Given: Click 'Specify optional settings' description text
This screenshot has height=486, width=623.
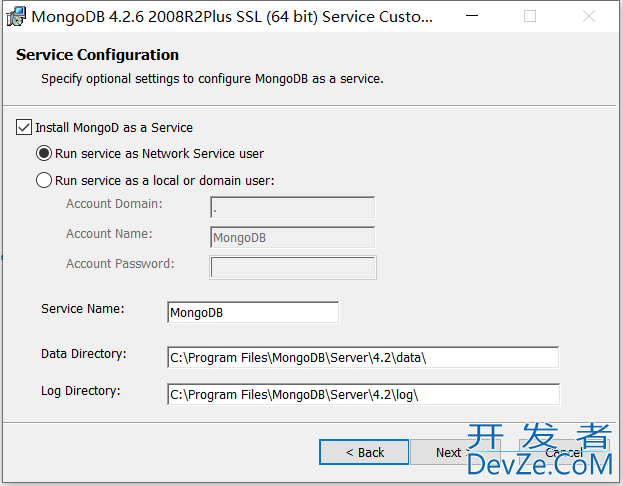Looking at the screenshot, I should point(212,79).
